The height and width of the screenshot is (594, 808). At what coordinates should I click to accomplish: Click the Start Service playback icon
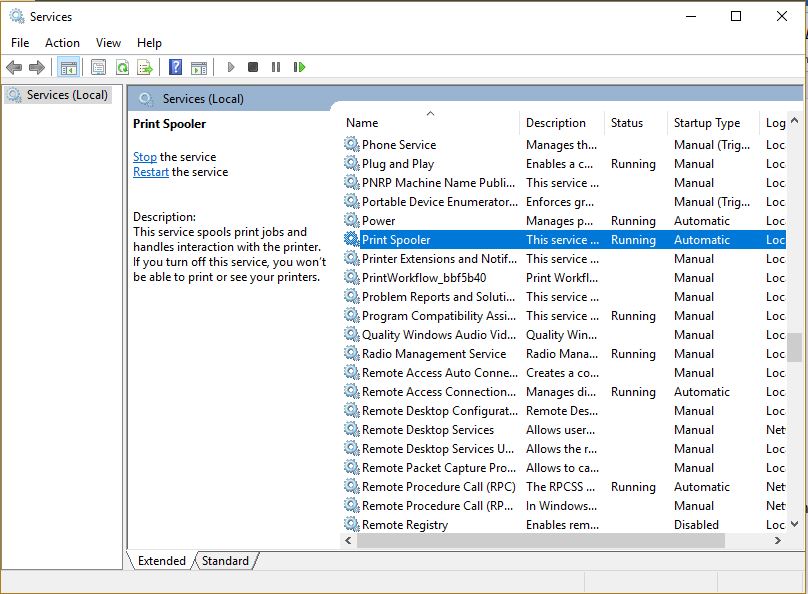point(229,67)
